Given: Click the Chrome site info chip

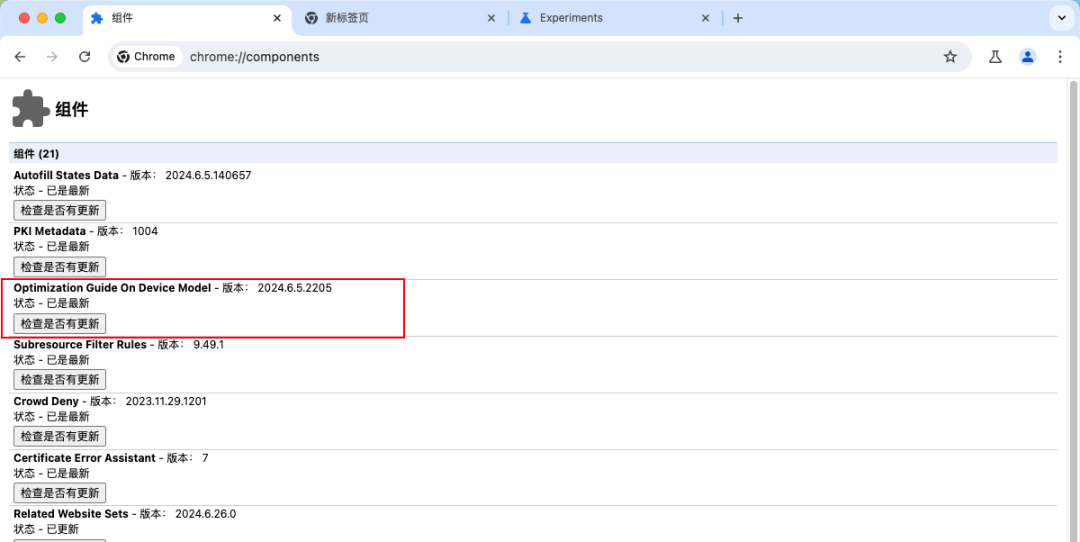Looking at the screenshot, I should click(146, 56).
